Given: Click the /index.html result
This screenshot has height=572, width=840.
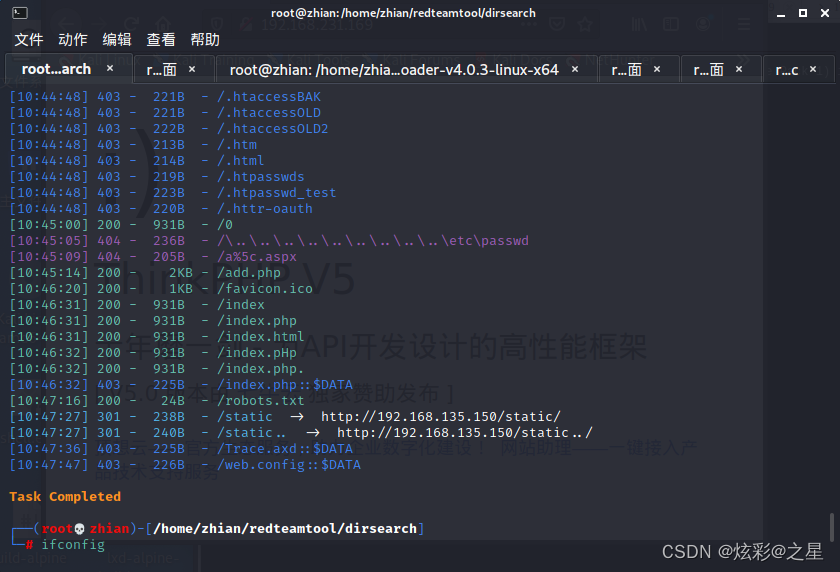Looking at the screenshot, I should [156, 337].
